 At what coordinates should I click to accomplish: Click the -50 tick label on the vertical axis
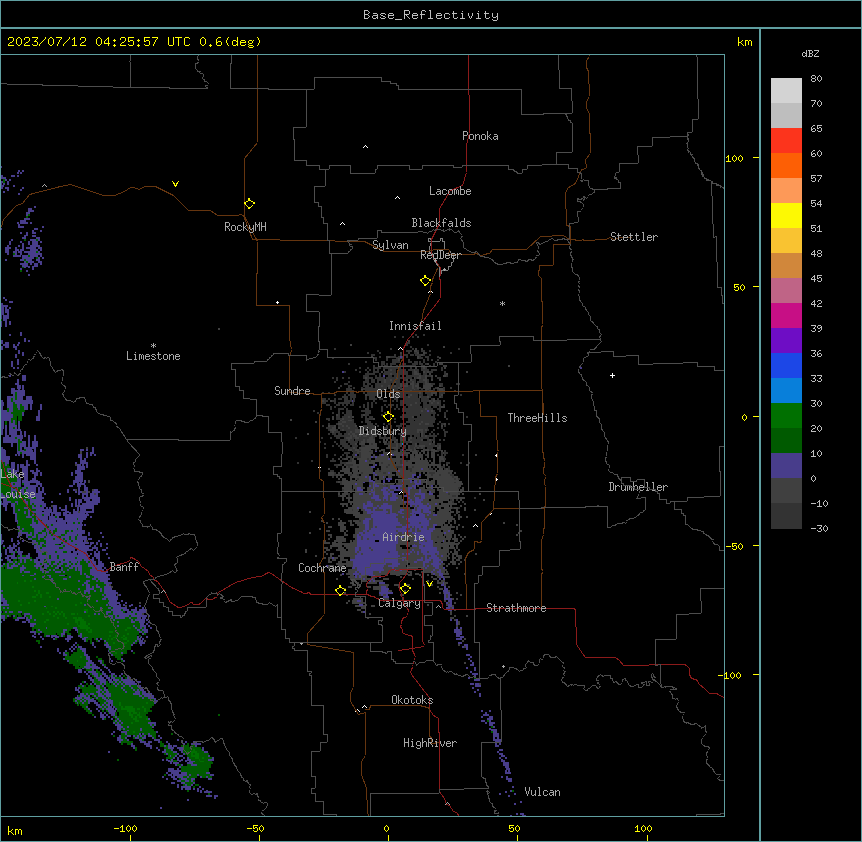click(735, 546)
